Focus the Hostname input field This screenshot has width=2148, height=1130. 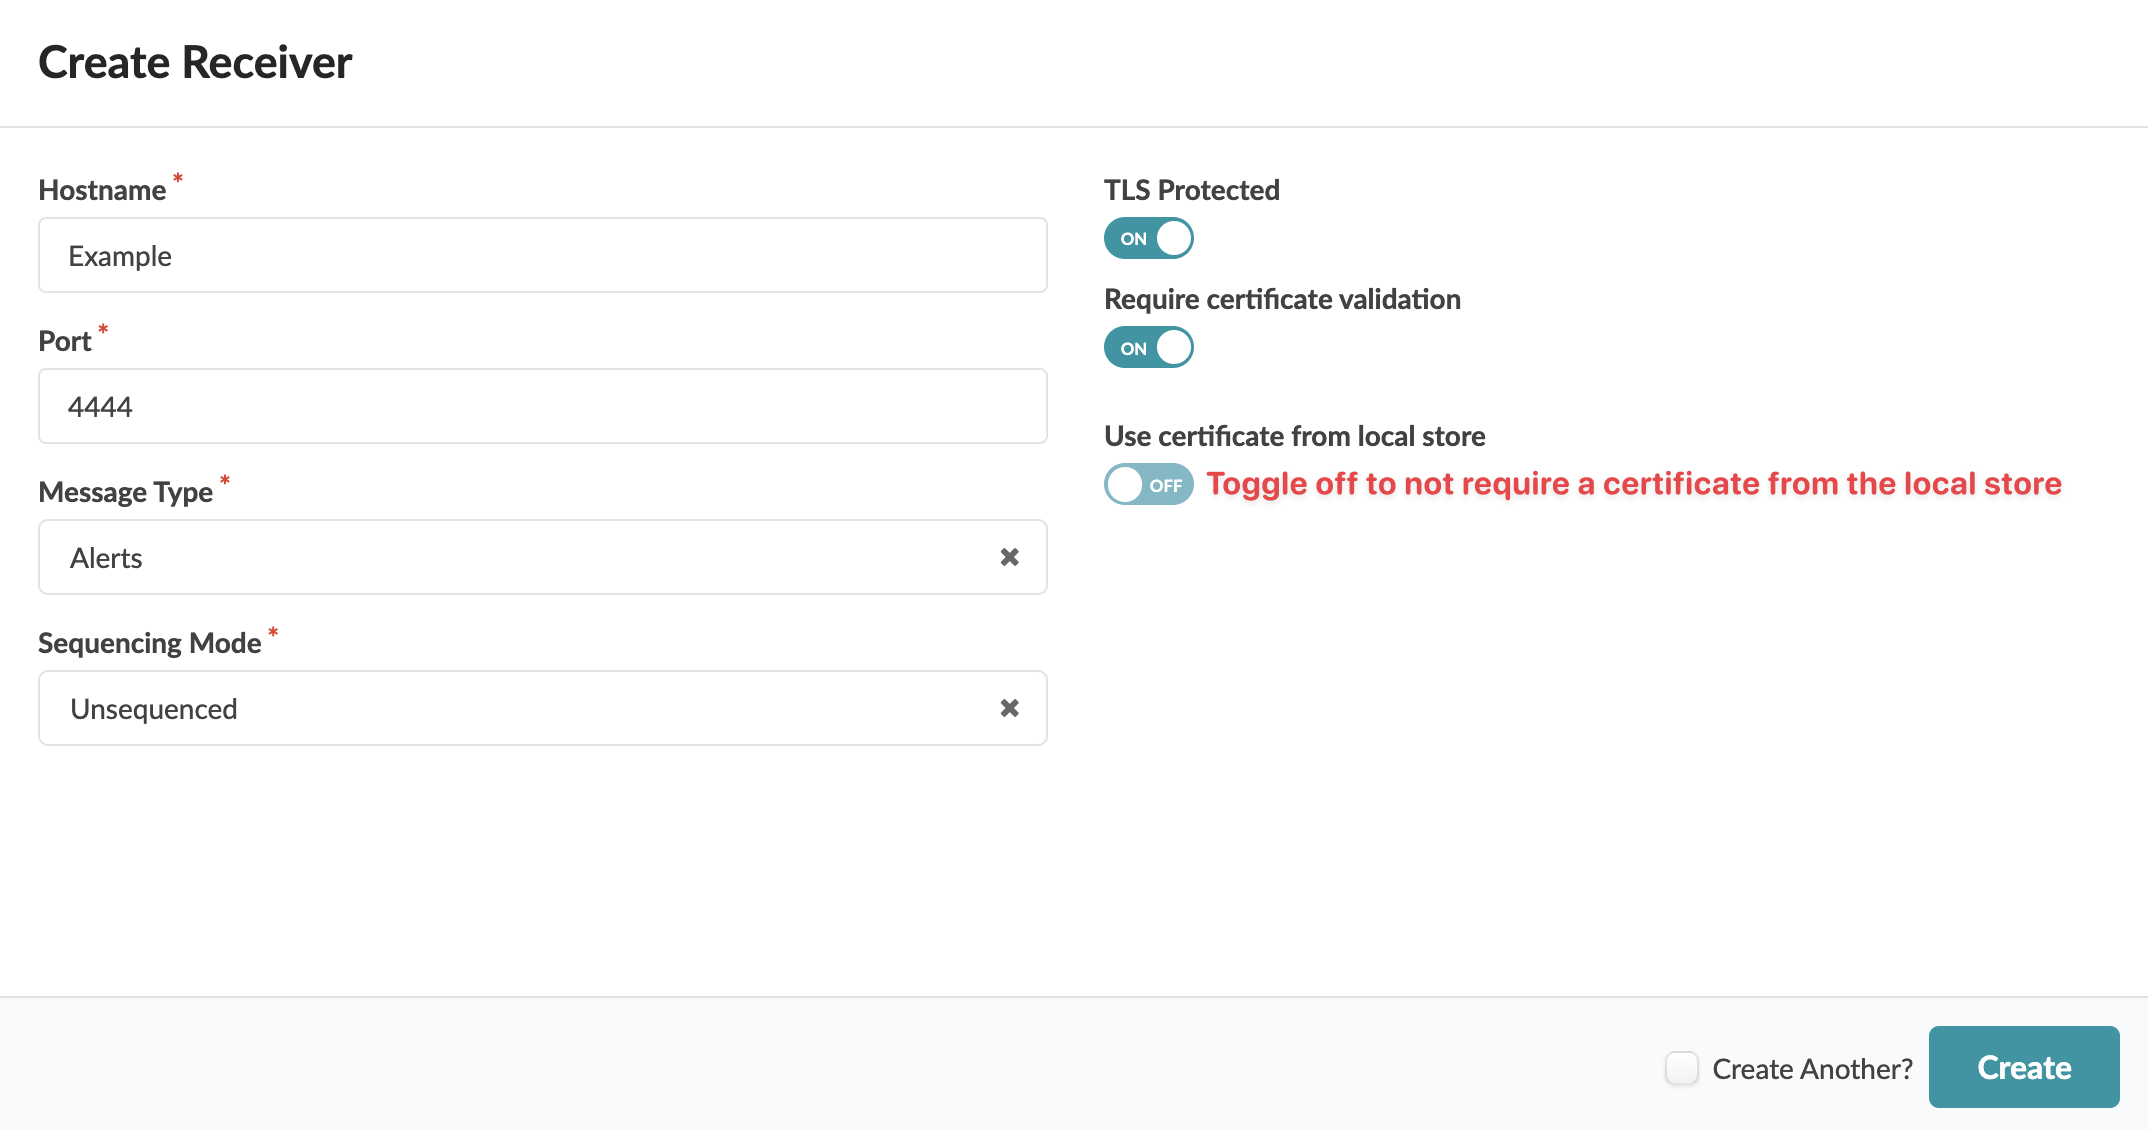pos(542,256)
